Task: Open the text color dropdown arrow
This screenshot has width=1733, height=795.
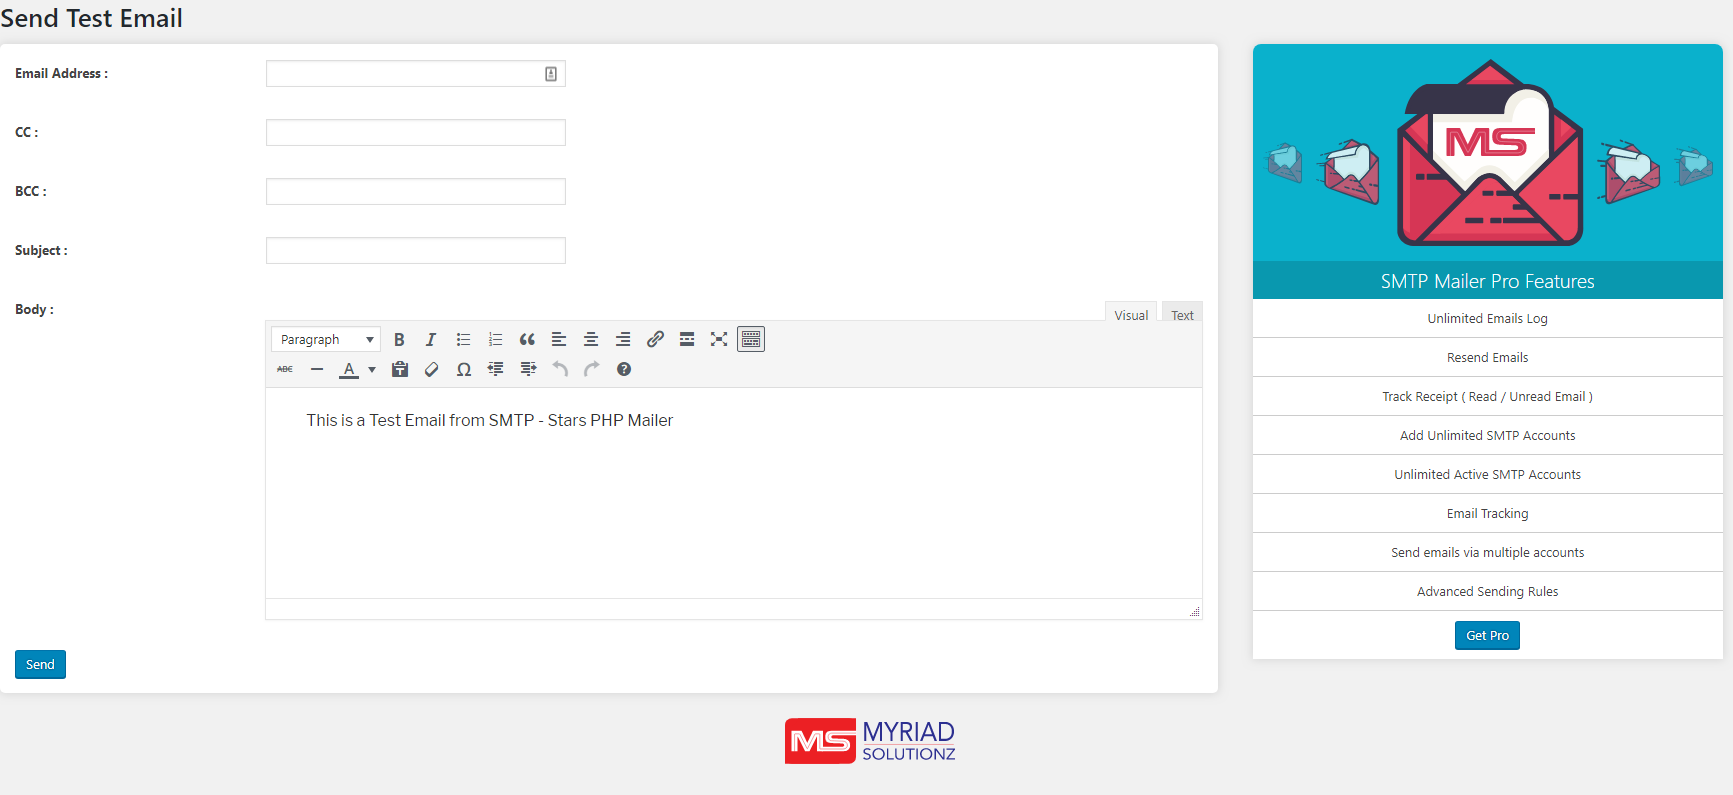Action: [x=372, y=370]
